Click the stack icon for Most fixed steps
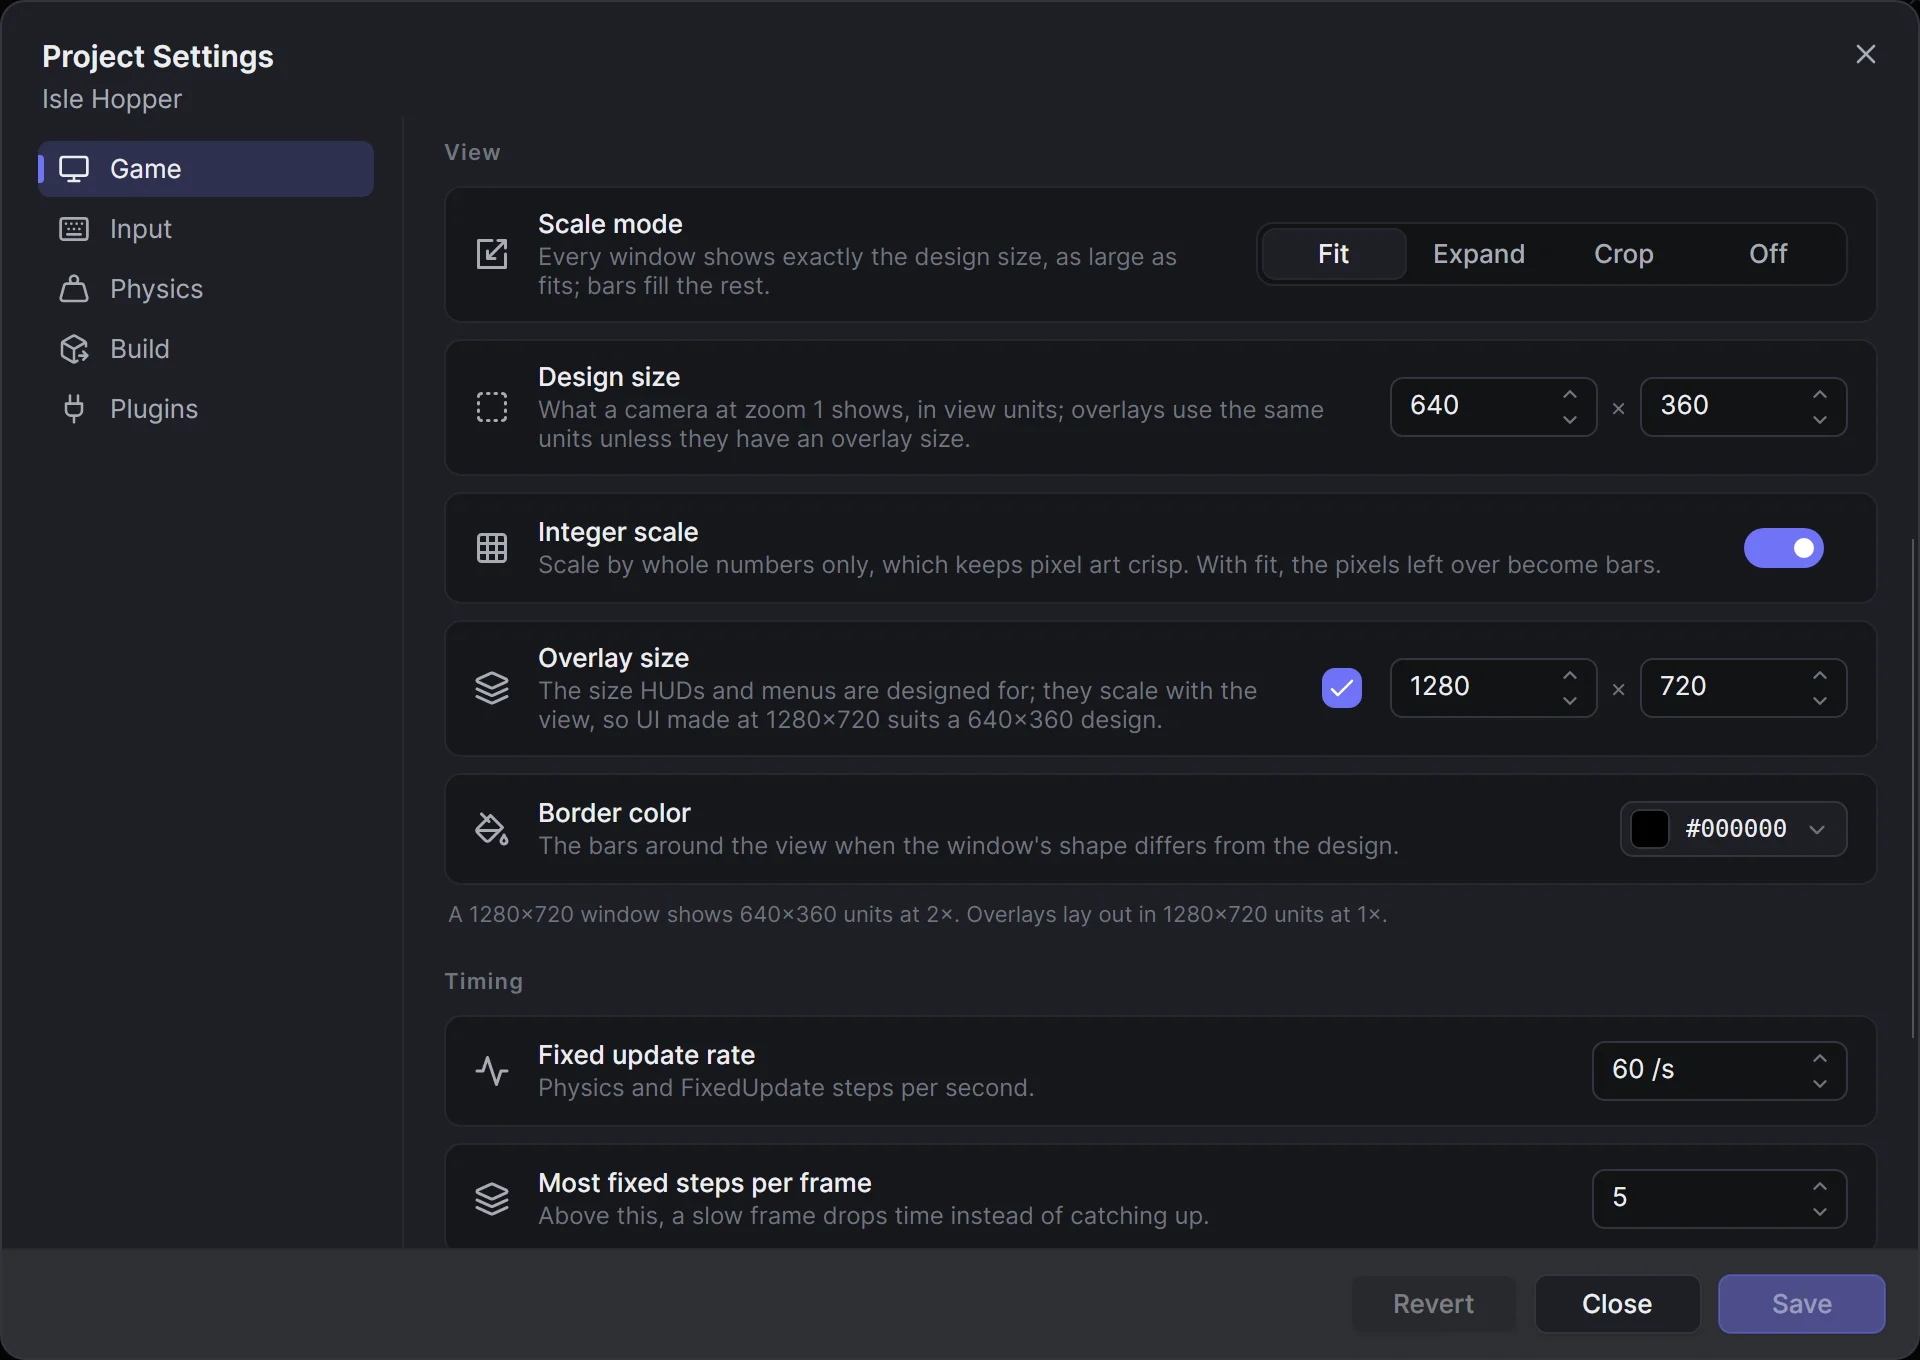 pos(492,1199)
